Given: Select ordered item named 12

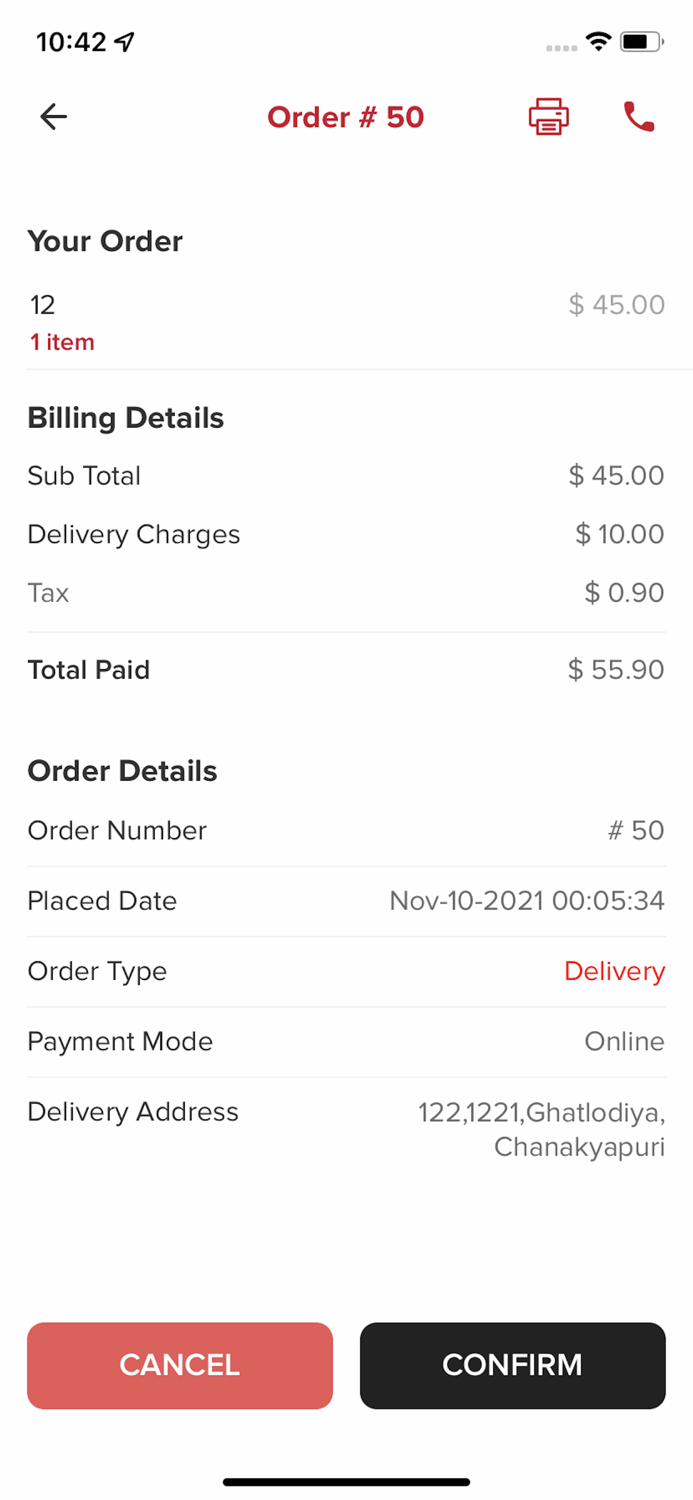Looking at the screenshot, I should point(42,305).
